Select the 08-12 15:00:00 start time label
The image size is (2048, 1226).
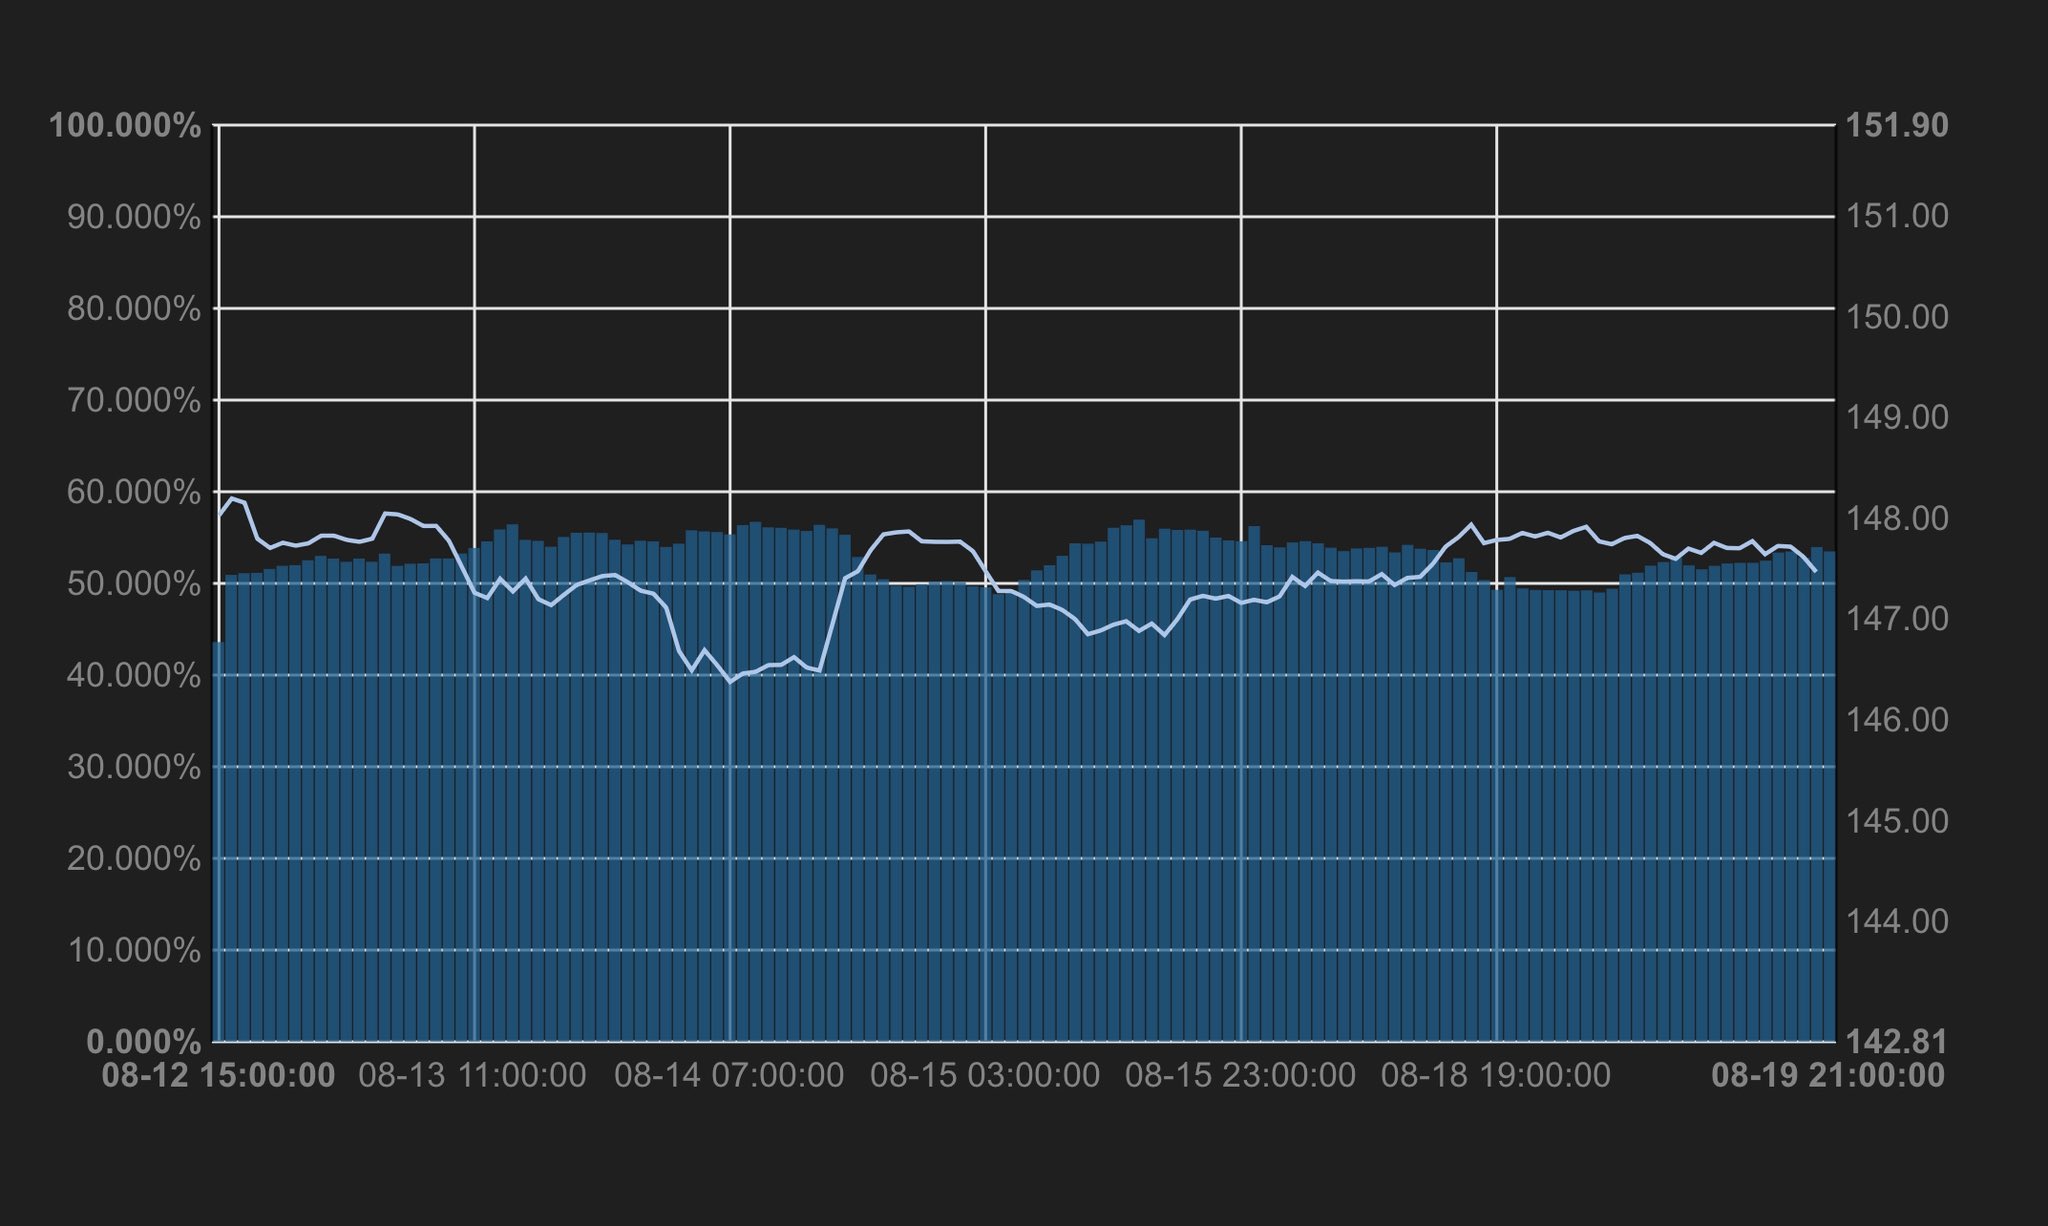(x=218, y=1076)
